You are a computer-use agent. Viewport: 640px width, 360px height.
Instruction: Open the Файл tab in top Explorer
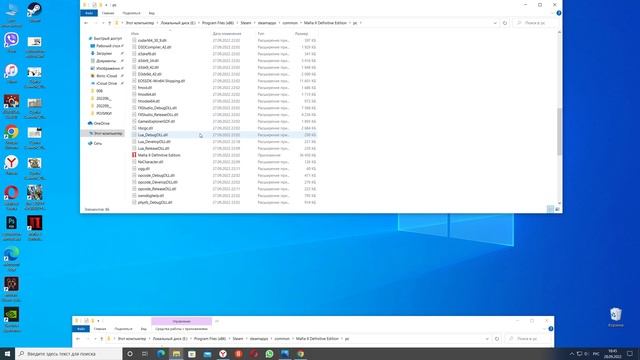pyautogui.click(x=89, y=13)
